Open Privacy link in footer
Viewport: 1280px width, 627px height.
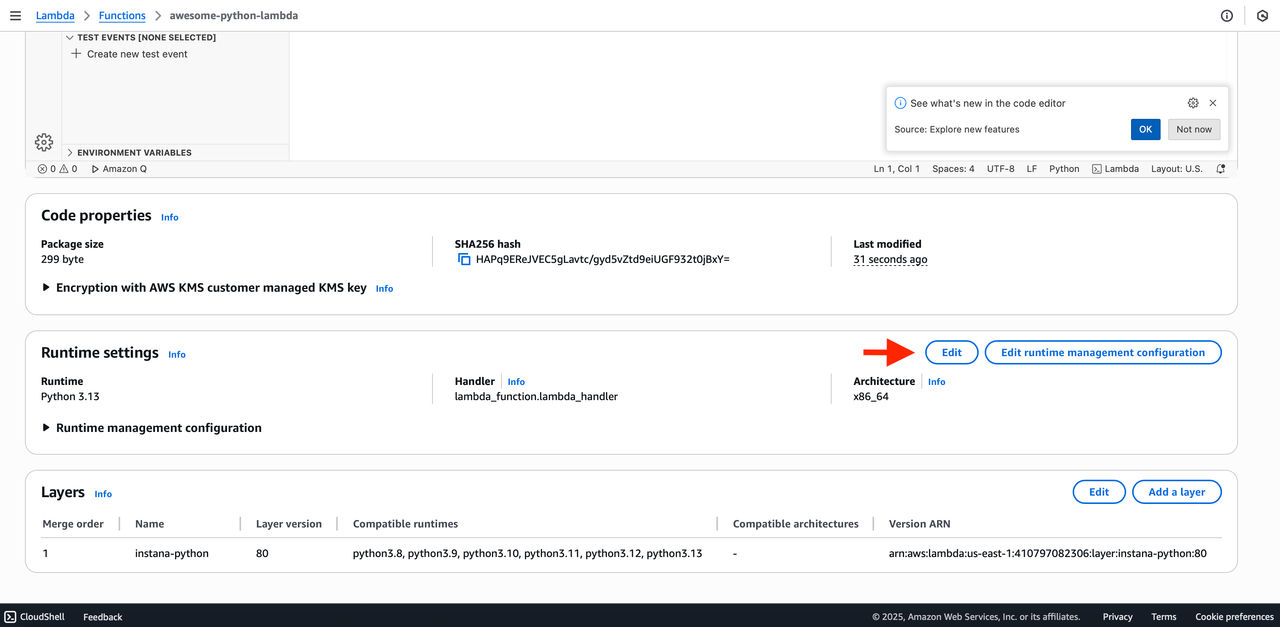1118,617
